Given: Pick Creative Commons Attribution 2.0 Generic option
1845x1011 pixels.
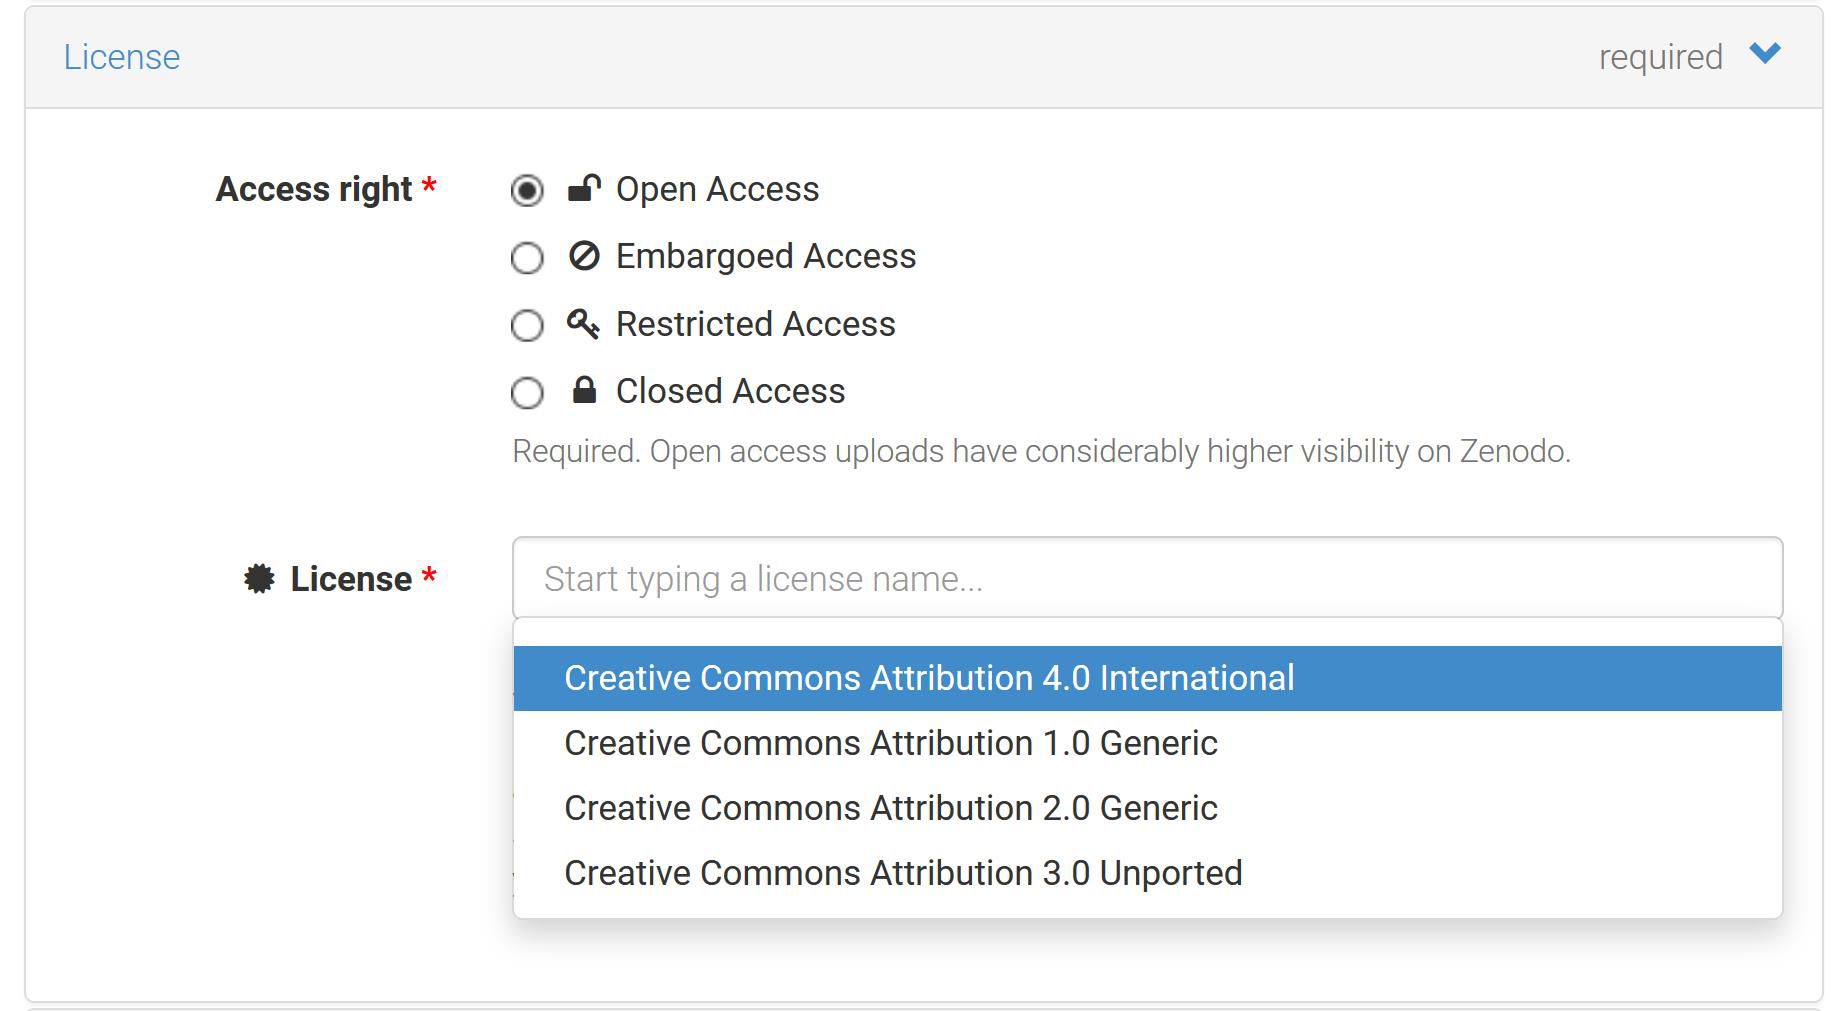Looking at the screenshot, I should pos(890,808).
